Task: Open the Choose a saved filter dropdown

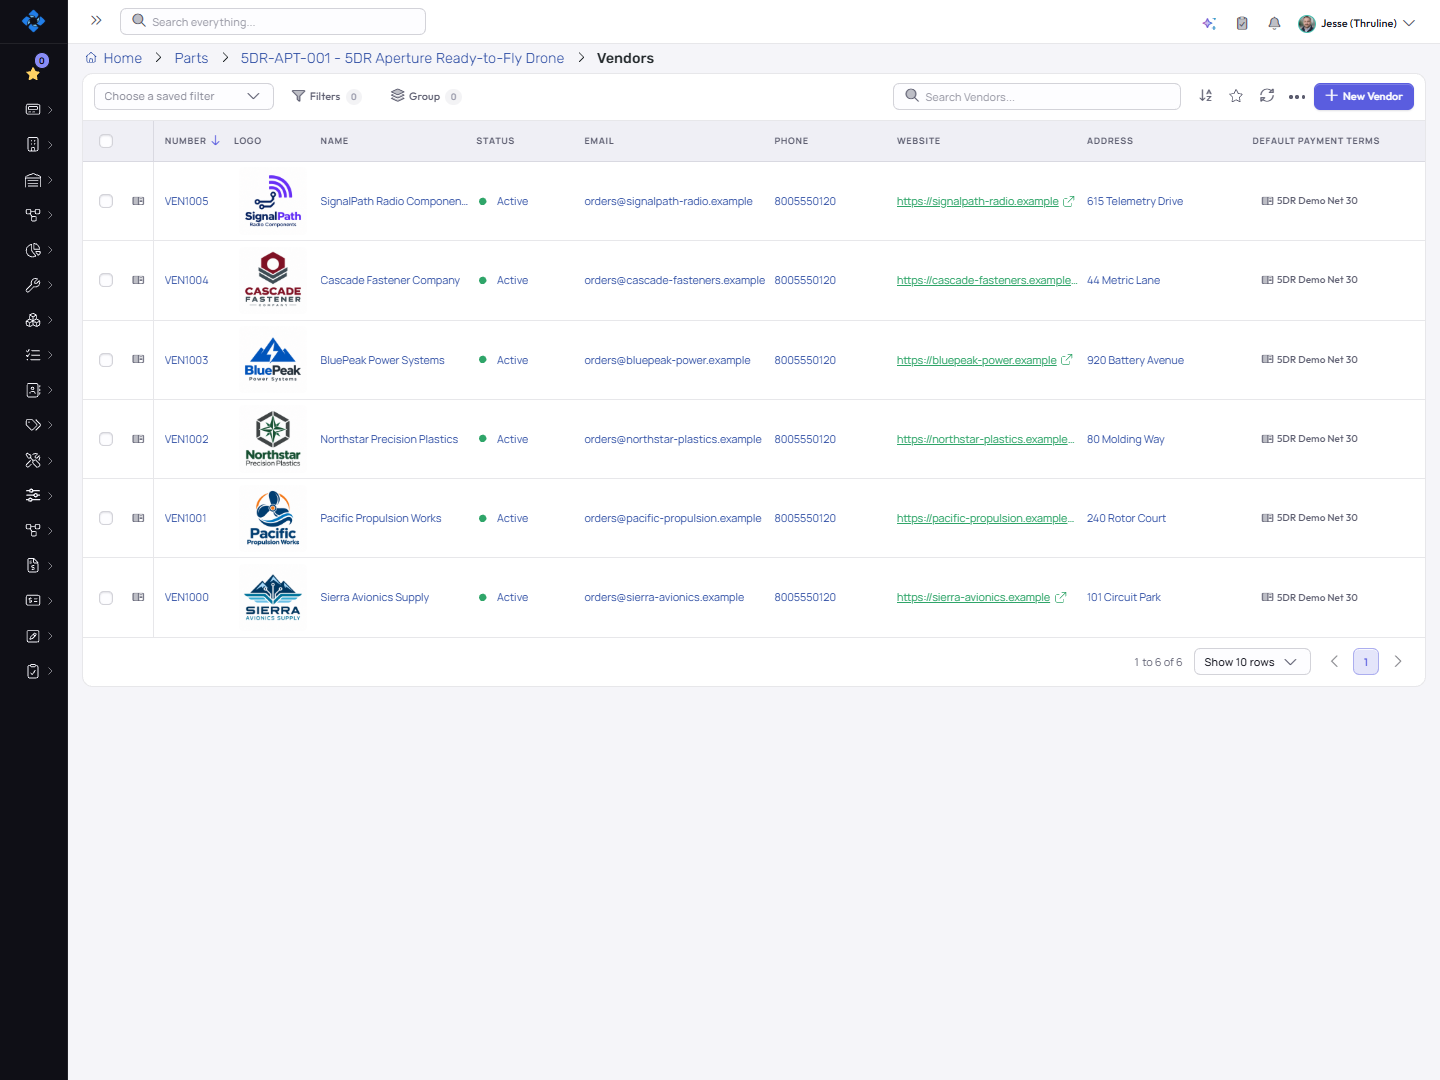Action: (184, 96)
